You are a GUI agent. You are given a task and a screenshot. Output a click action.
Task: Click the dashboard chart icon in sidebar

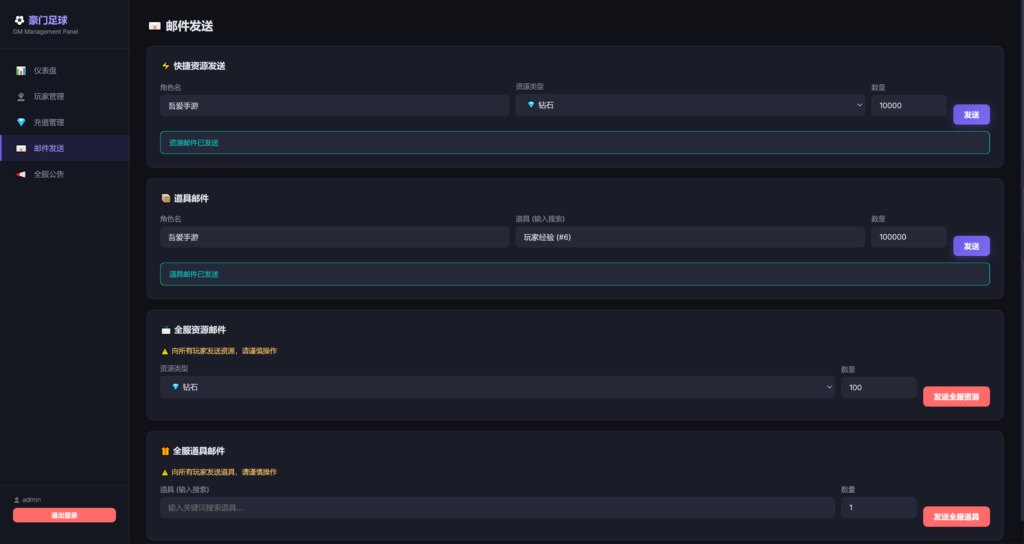click(x=21, y=71)
